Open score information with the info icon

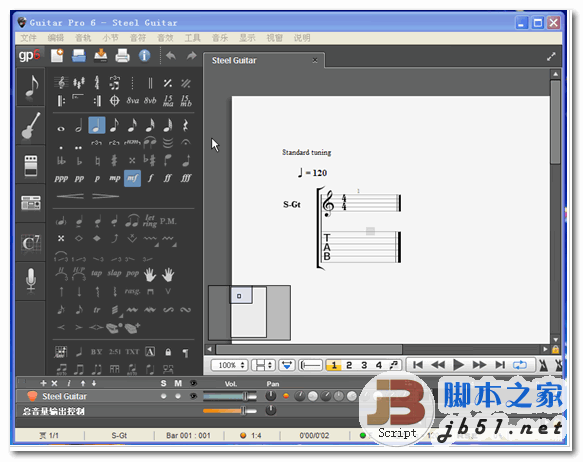[144, 56]
